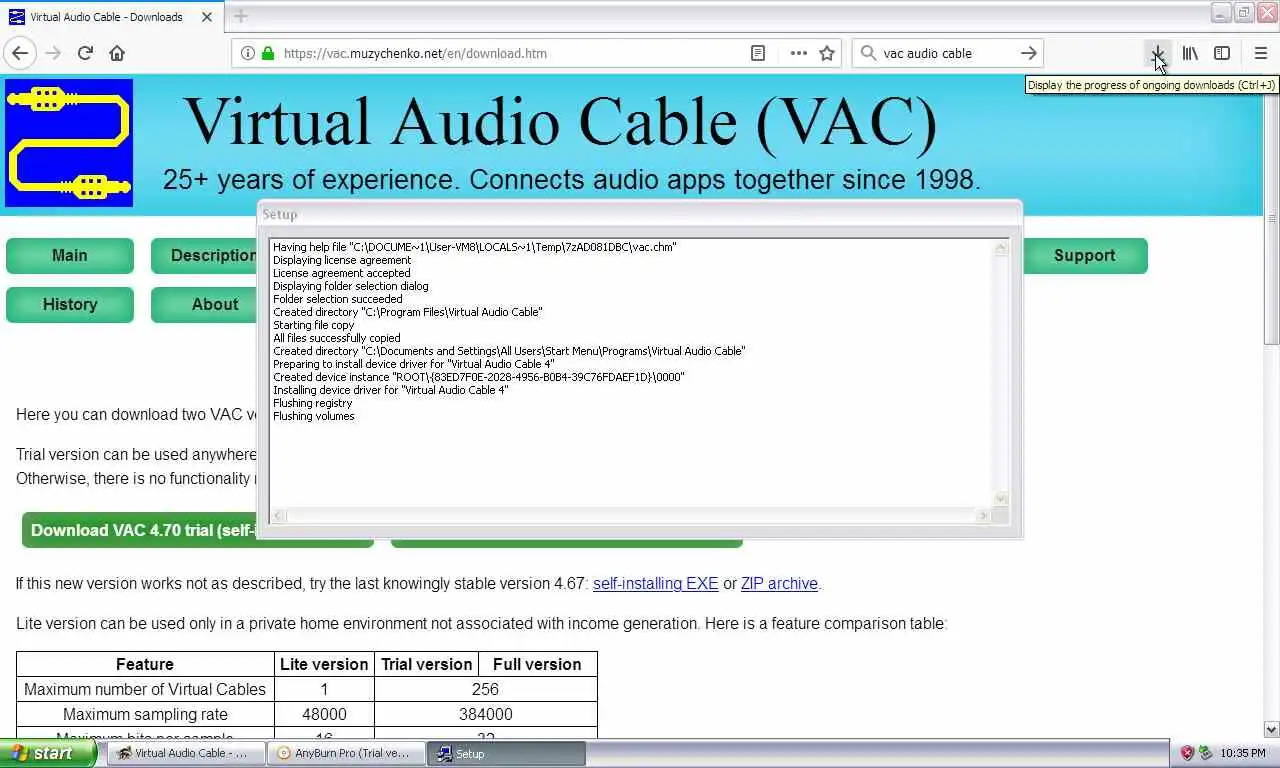Click the forward navigation arrow
Image resolution: width=1280 pixels, height=768 pixels.
pos(53,53)
